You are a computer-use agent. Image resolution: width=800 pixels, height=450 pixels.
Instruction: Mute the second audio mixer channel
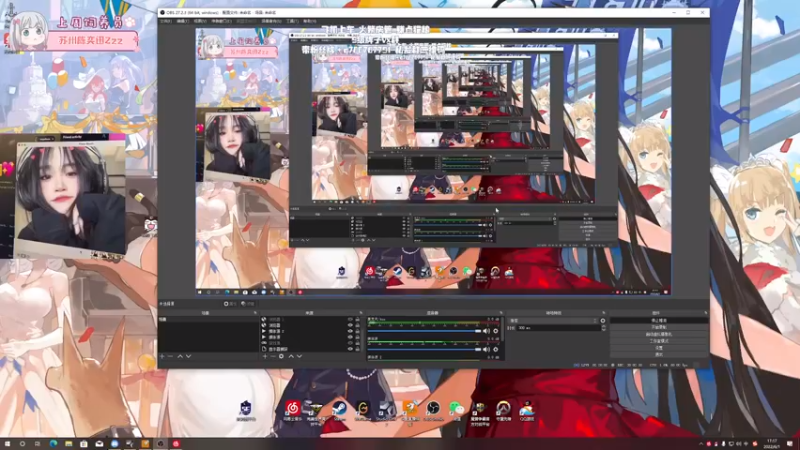coord(487,349)
